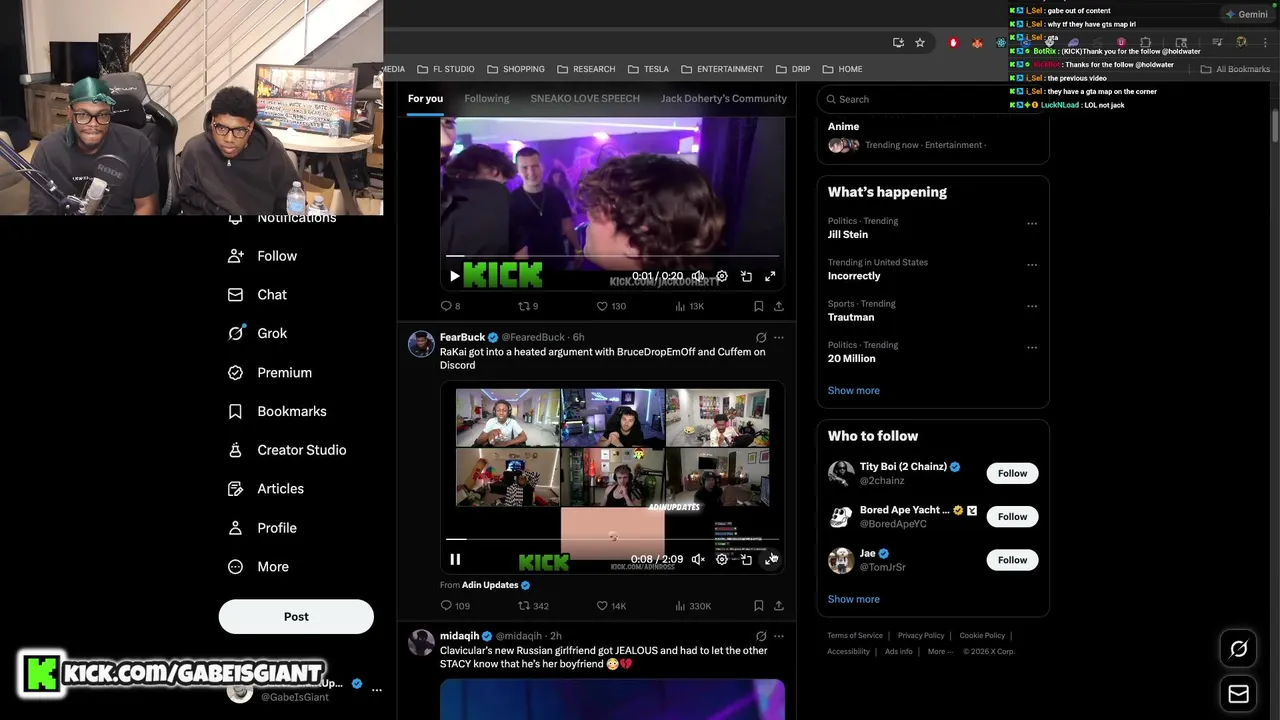This screenshot has height=720, width=1280.
Task: Open settings gear on RaKai video
Action: pyautogui.click(x=722, y=559)
